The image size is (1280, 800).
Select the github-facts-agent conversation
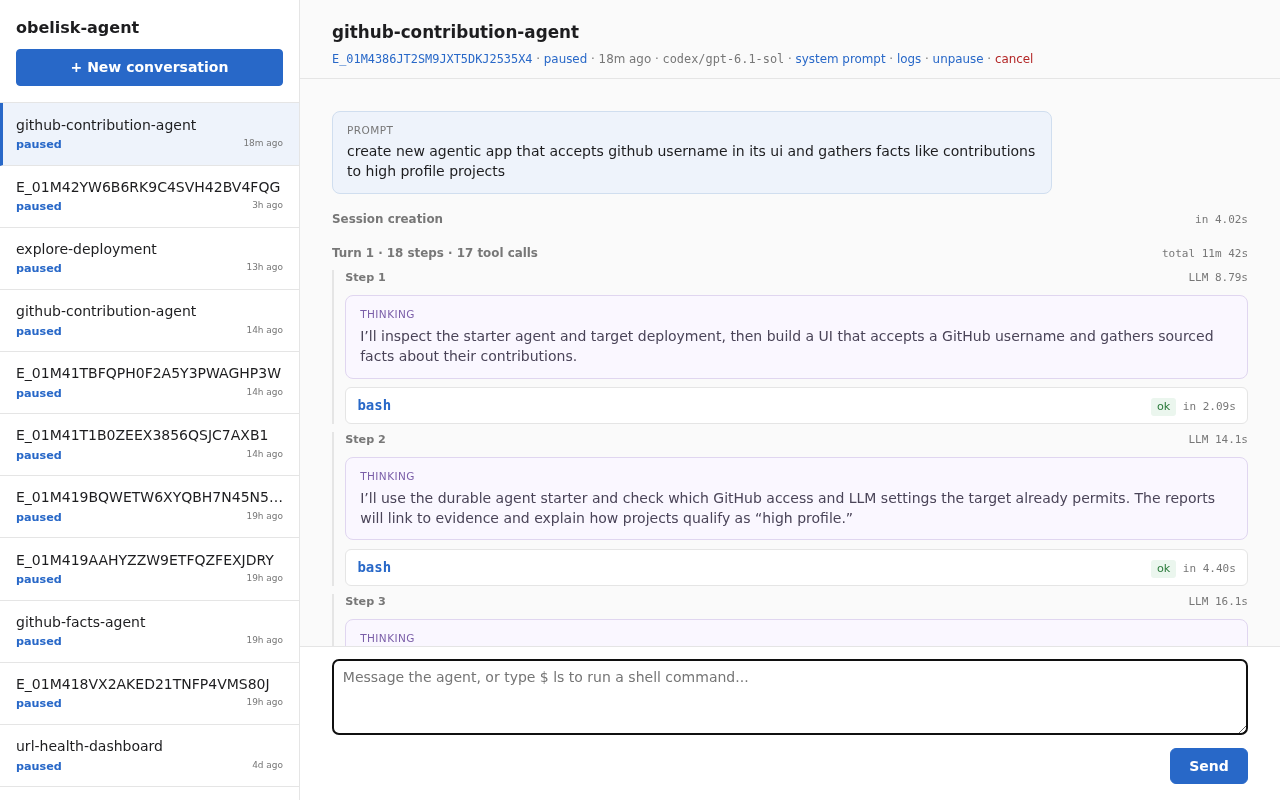(x=149, y=631)
